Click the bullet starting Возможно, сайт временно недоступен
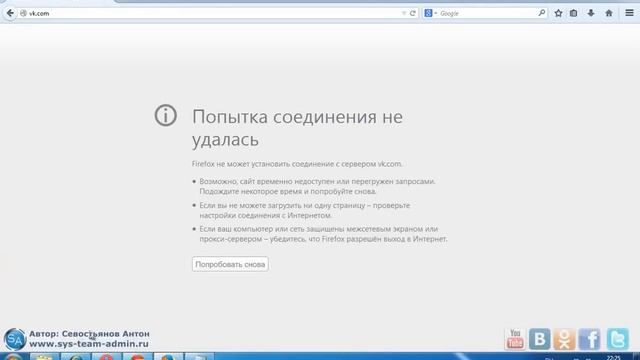640x360 pixels. pos(317,186)
